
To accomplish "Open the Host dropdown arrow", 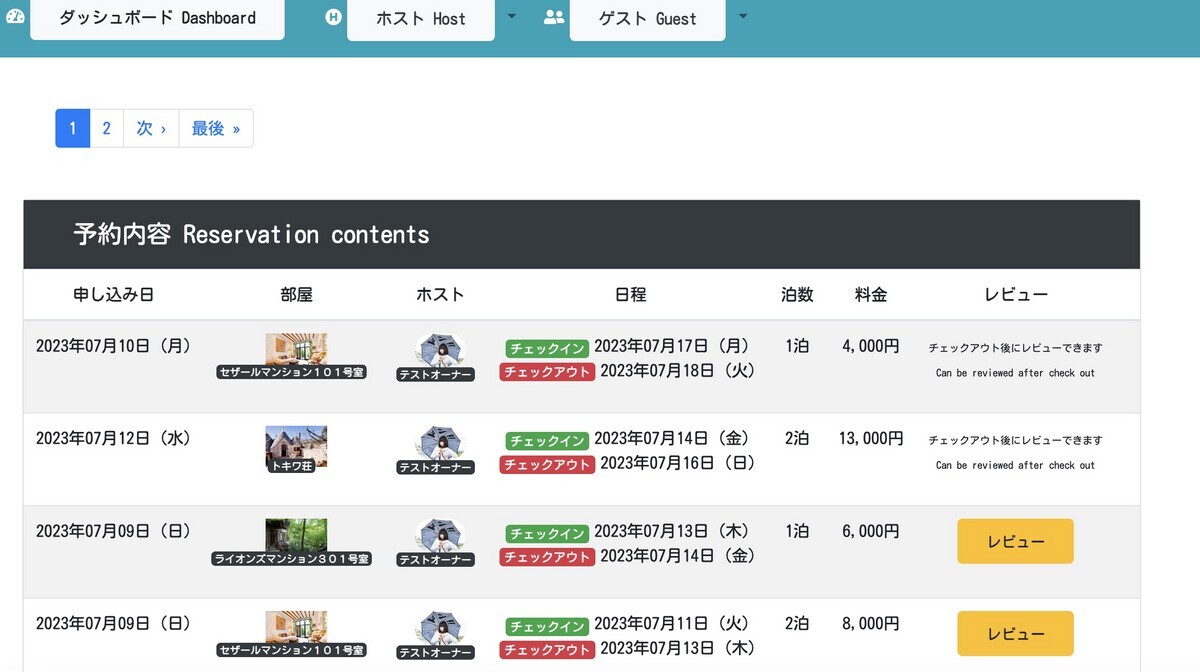I will (x=512, y=16).
